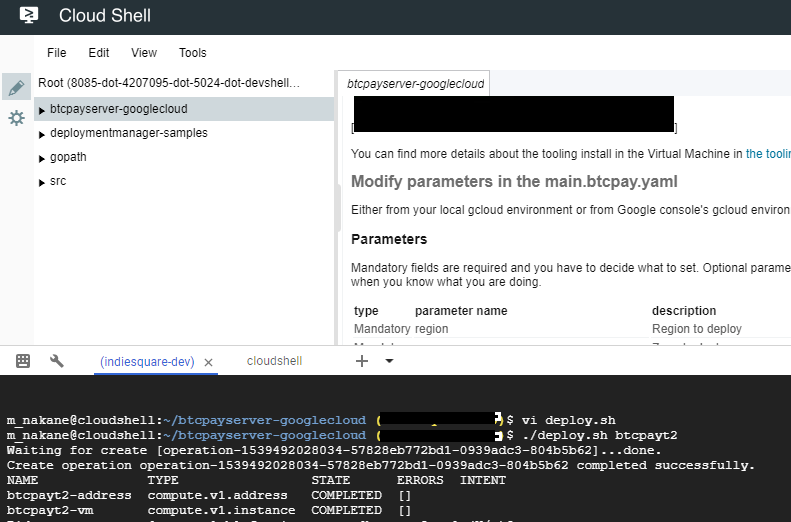The height and width of the screenshot is (522, 791).
Task: Click './deploy.sh btcpayt2' command in terminal
Action: (599, 435)
